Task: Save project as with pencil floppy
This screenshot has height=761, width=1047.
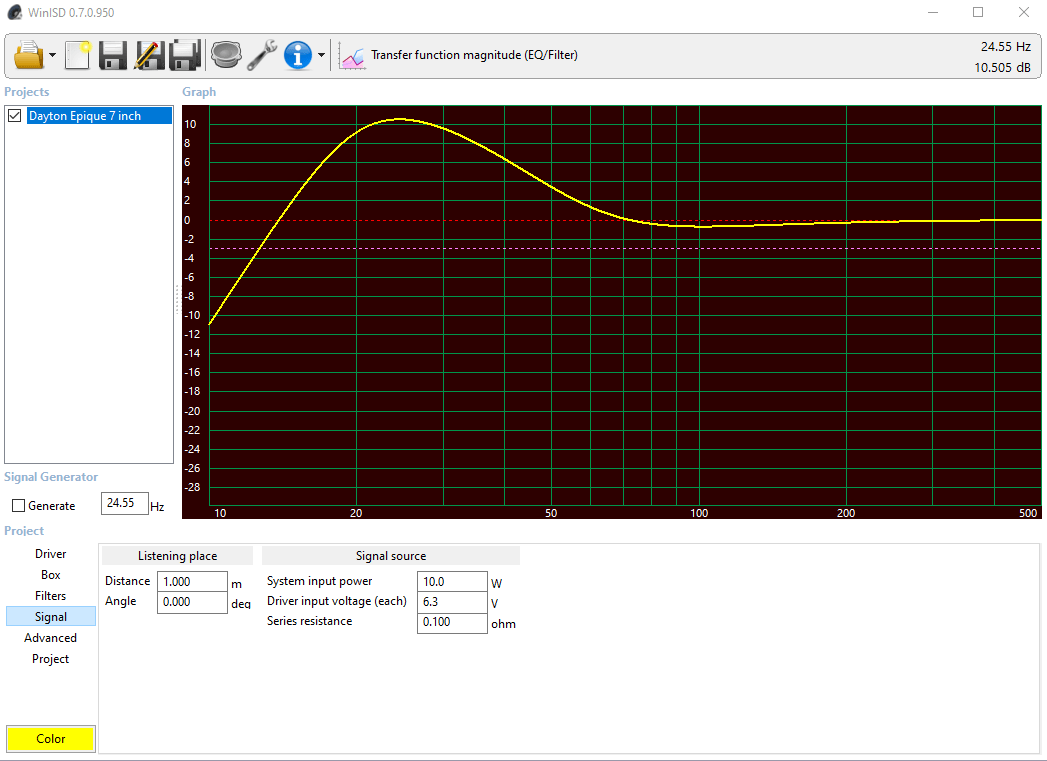Action: pyautogui.click(x=149, y=55)
